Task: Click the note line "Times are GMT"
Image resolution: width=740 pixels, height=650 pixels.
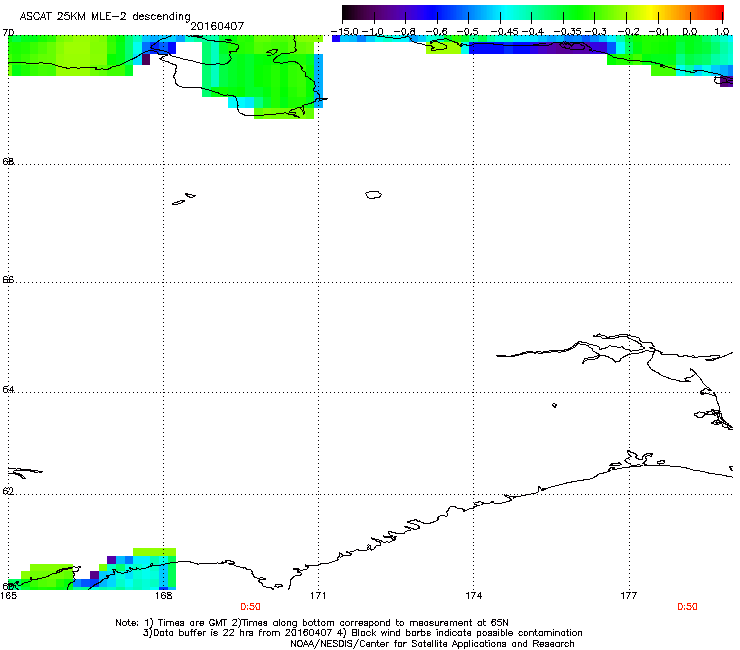Action: pos(195,623)
